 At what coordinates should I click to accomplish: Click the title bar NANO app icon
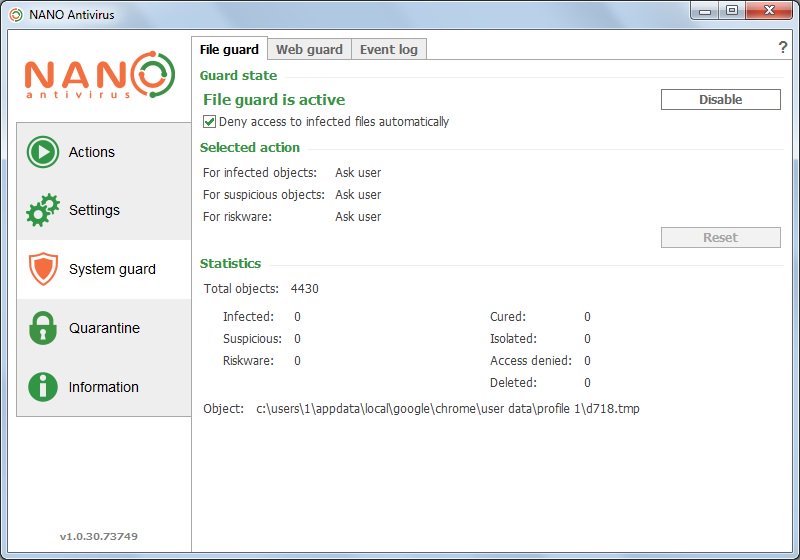point(16,15)
